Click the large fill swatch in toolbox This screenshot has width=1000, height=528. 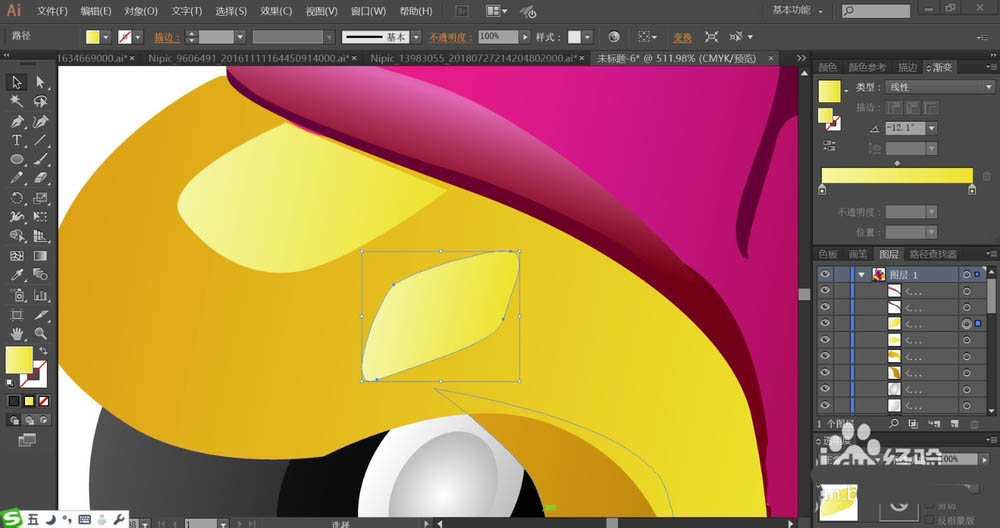click(x=19, y=360)
